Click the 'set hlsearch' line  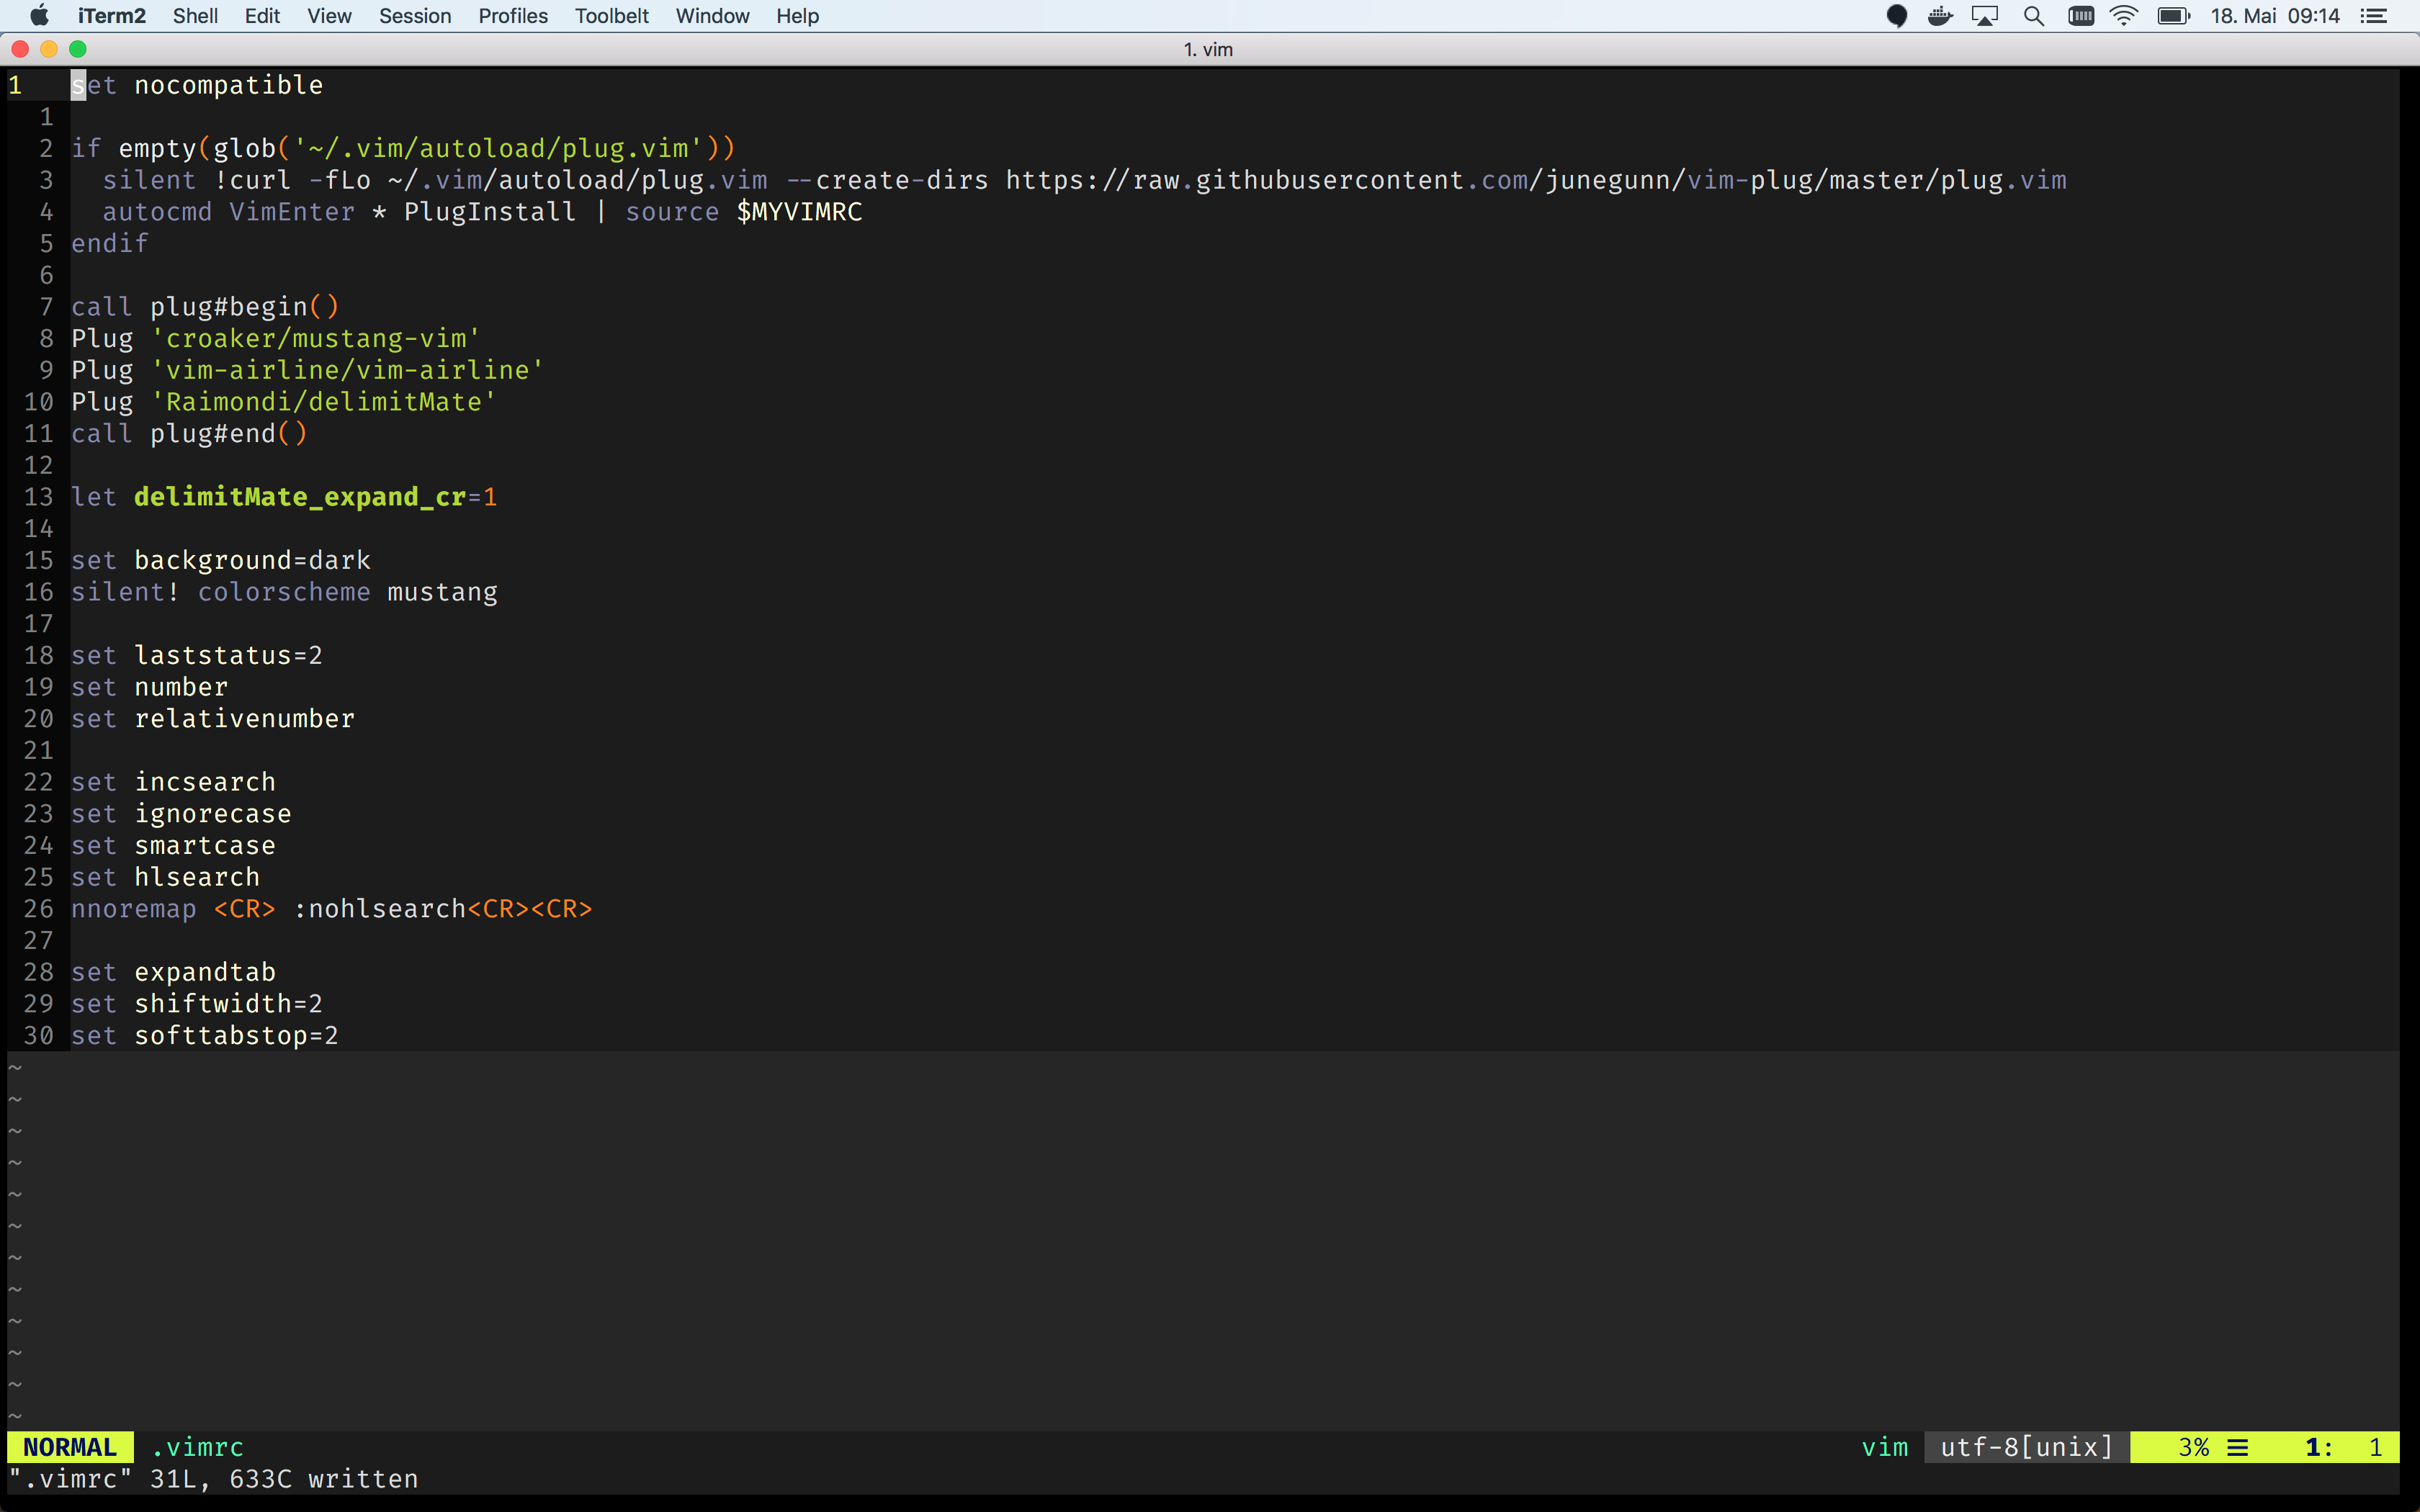pyautogui.click(x=165, y=877)
